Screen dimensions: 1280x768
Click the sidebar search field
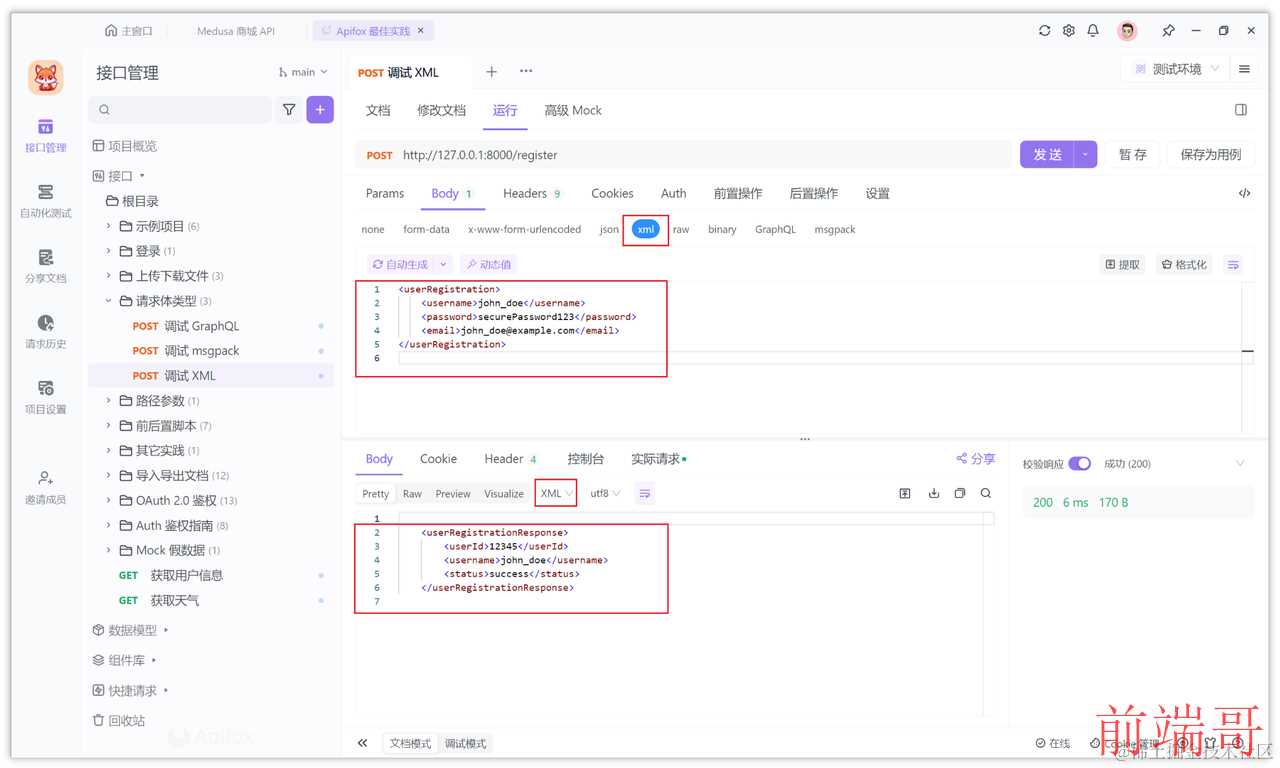point(180,110)
